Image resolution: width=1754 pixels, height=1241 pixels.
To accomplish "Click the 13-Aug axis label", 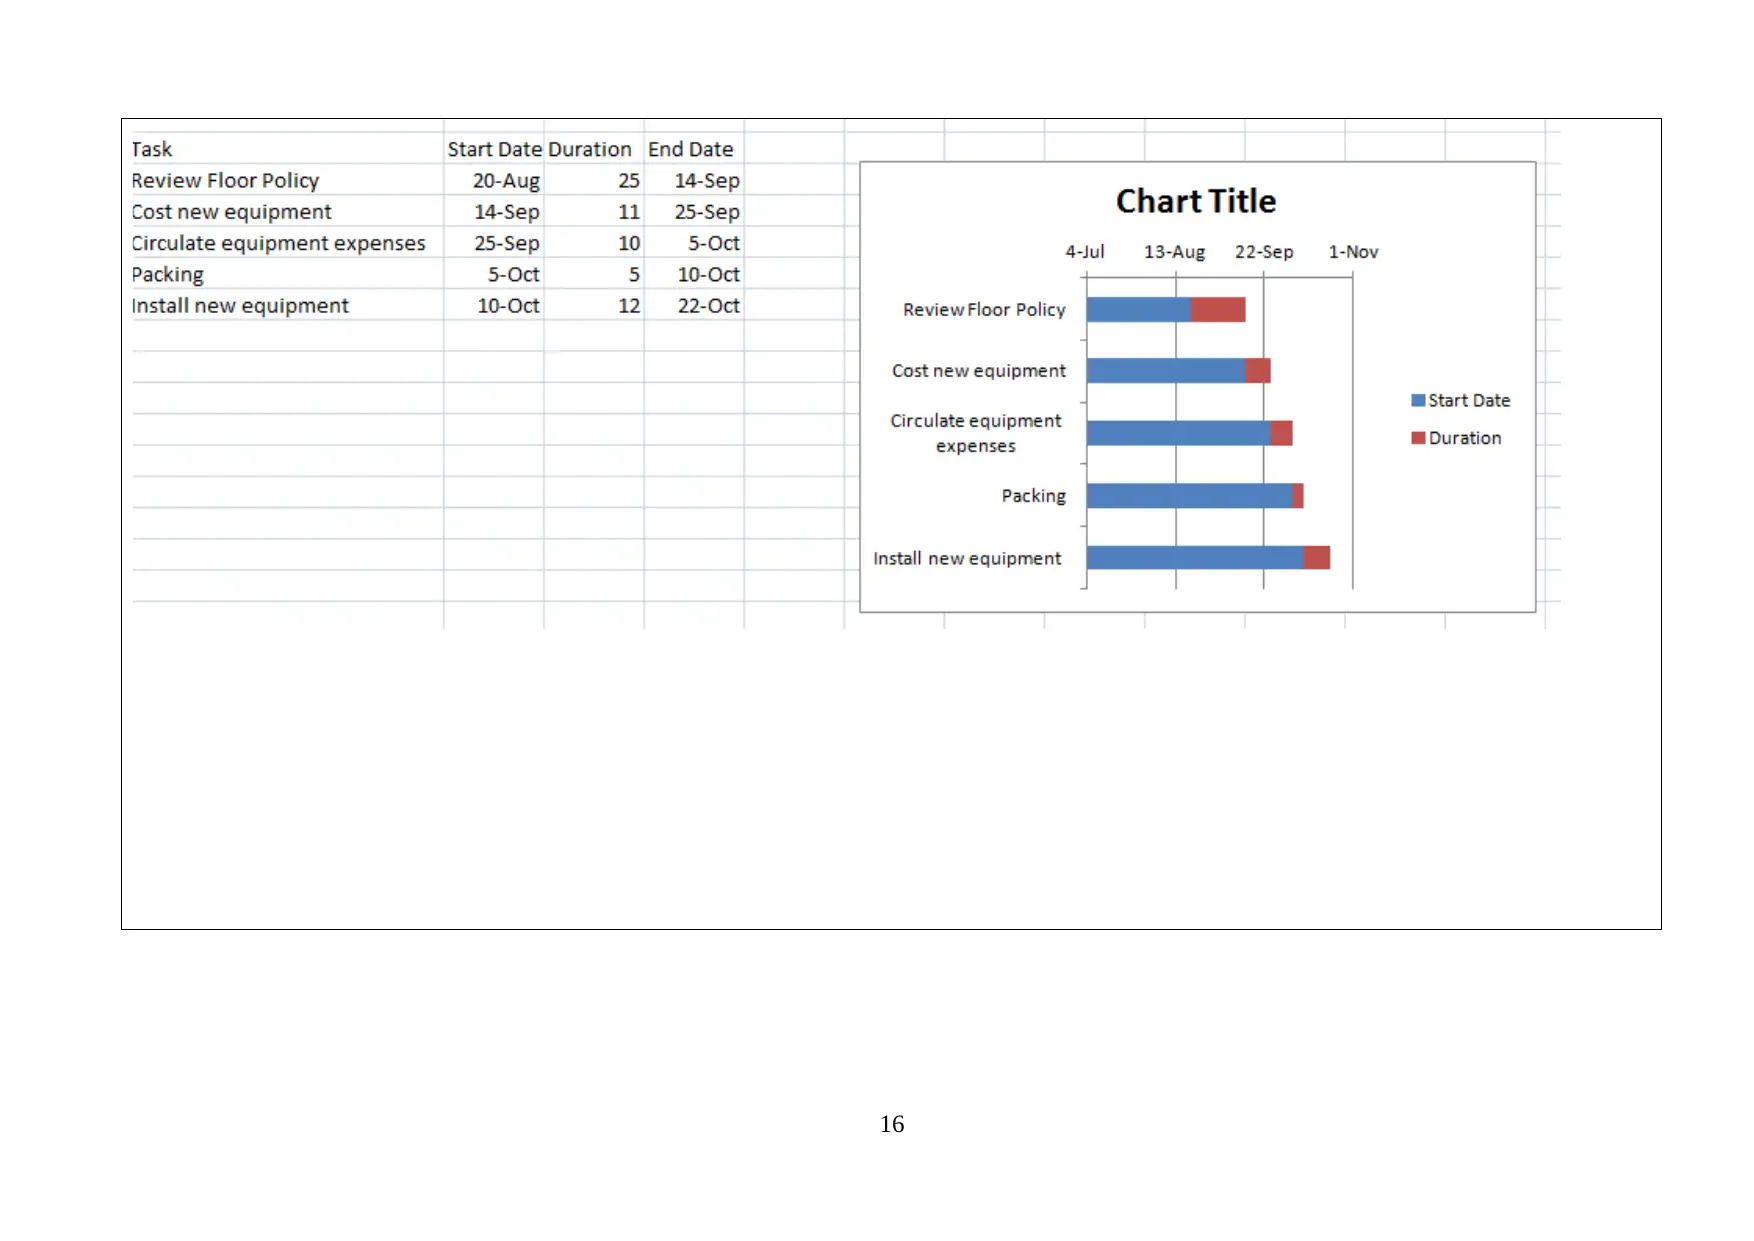I will (1175, 252).
